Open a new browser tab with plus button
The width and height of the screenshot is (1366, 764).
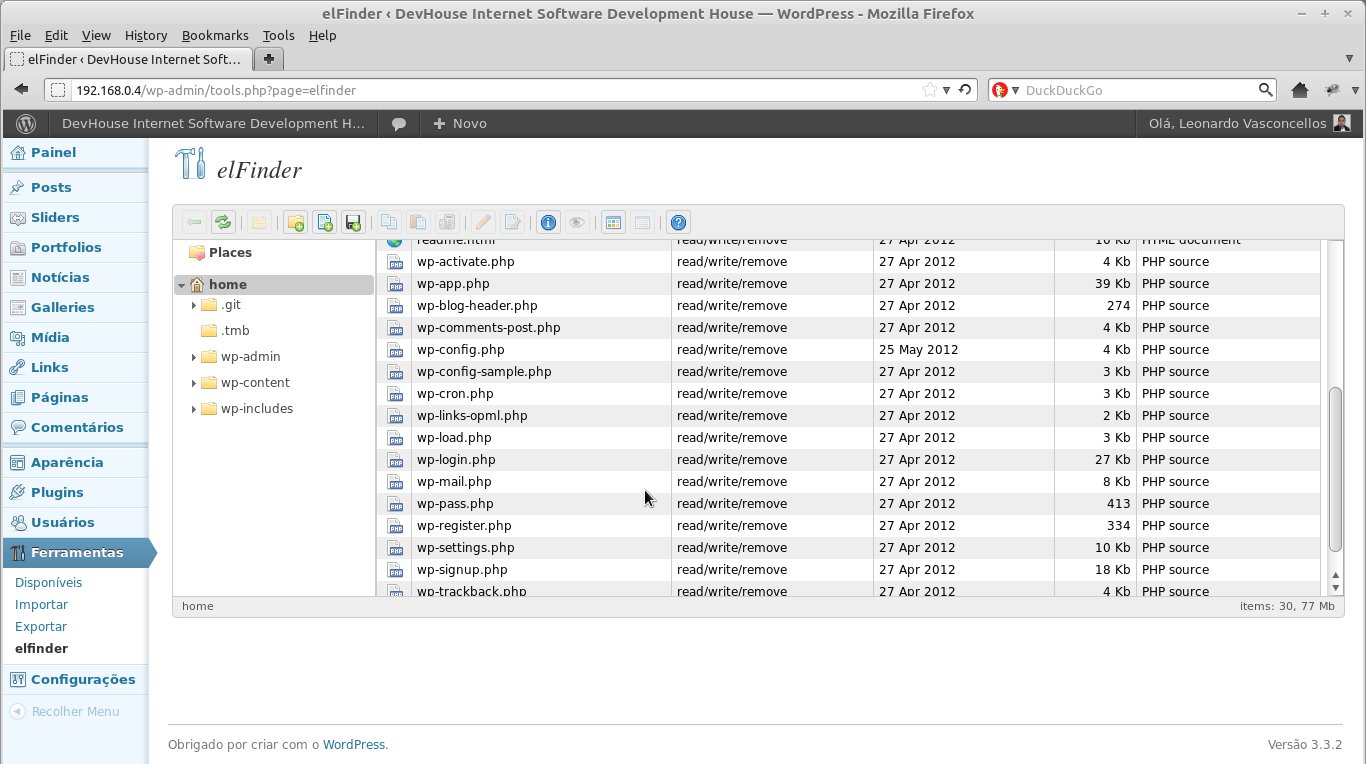[x=268, y=59]
